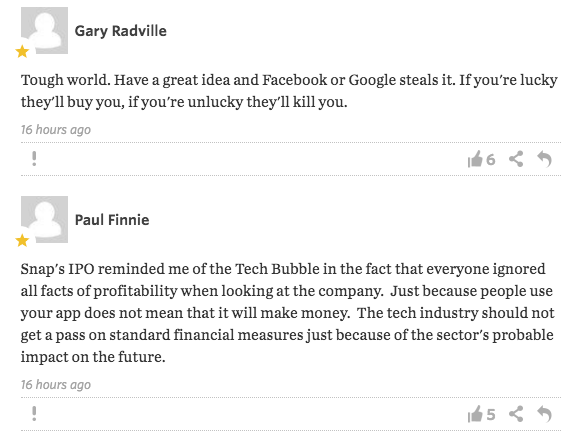
Task: Report Gary Radville's comment with exclamation icon
Action: [34, 159]
